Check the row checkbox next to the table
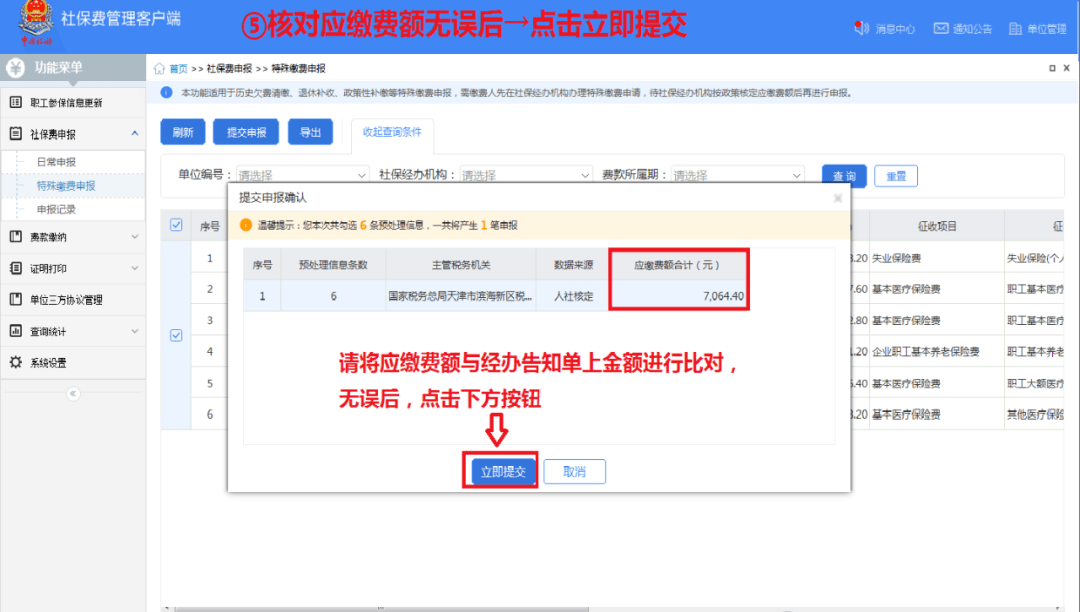This screenshot has height=612, width=1080. point(176,336)
